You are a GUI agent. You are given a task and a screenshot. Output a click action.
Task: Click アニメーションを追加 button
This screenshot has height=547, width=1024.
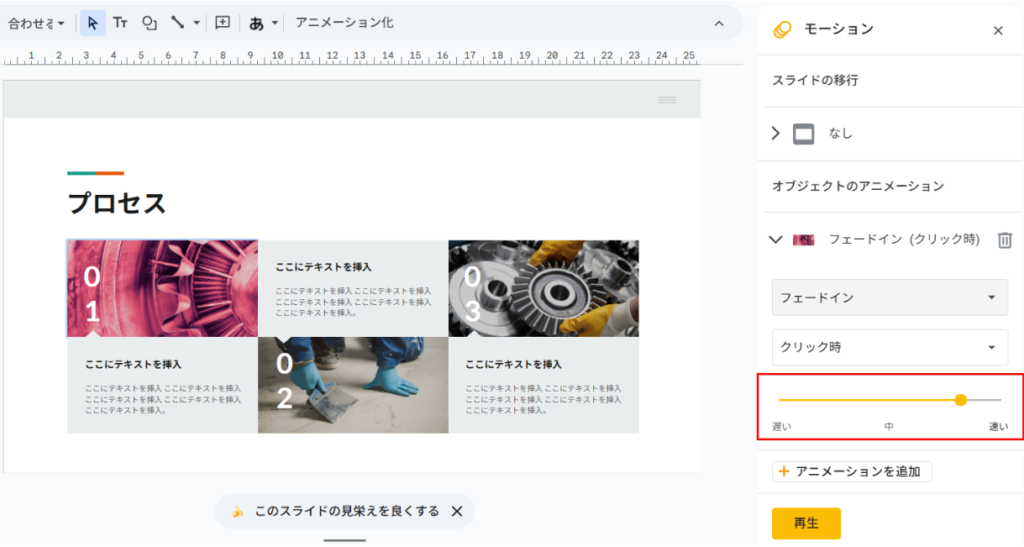[x=852, y=471]
